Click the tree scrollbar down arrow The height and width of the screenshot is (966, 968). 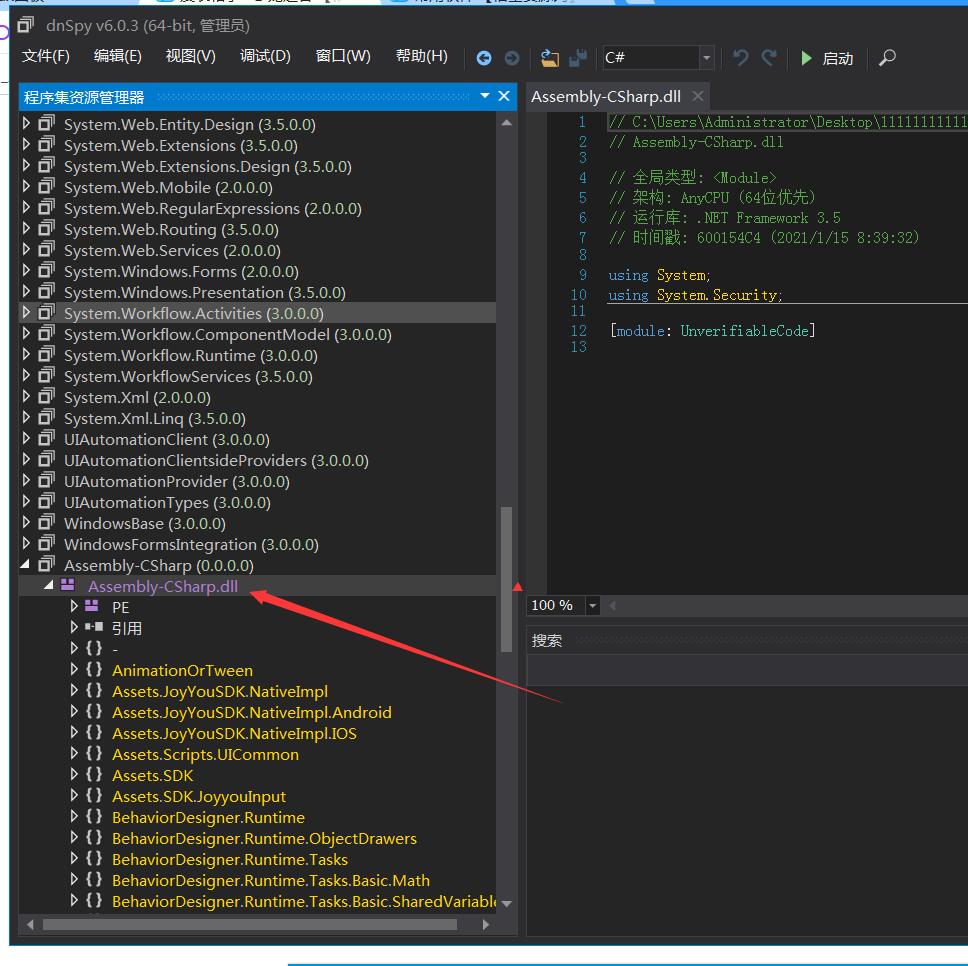[506, 903]
